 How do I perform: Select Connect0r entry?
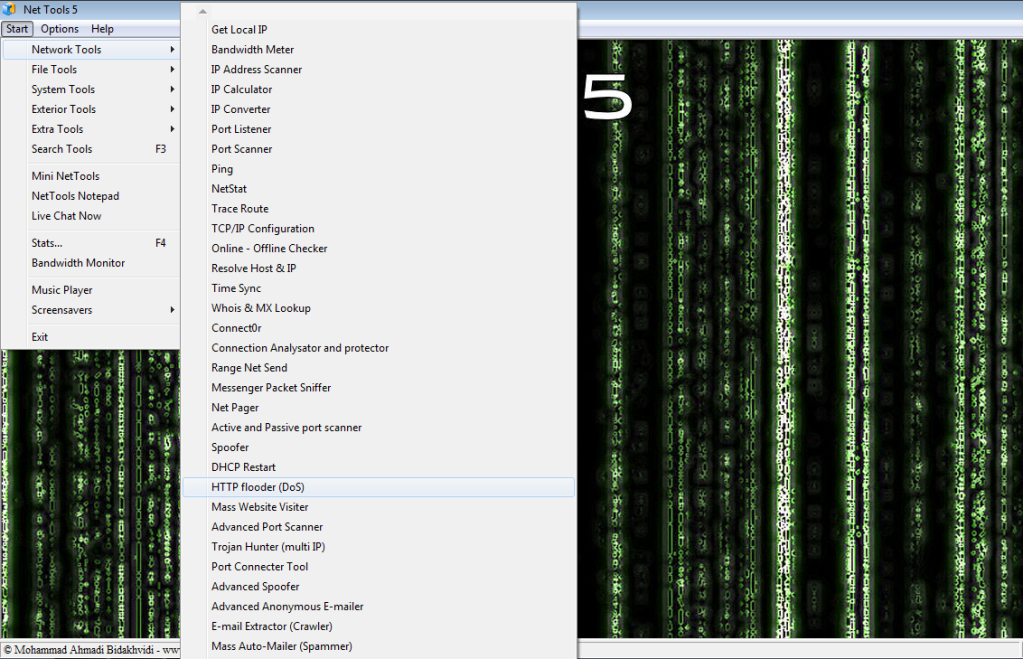point(378,328)
